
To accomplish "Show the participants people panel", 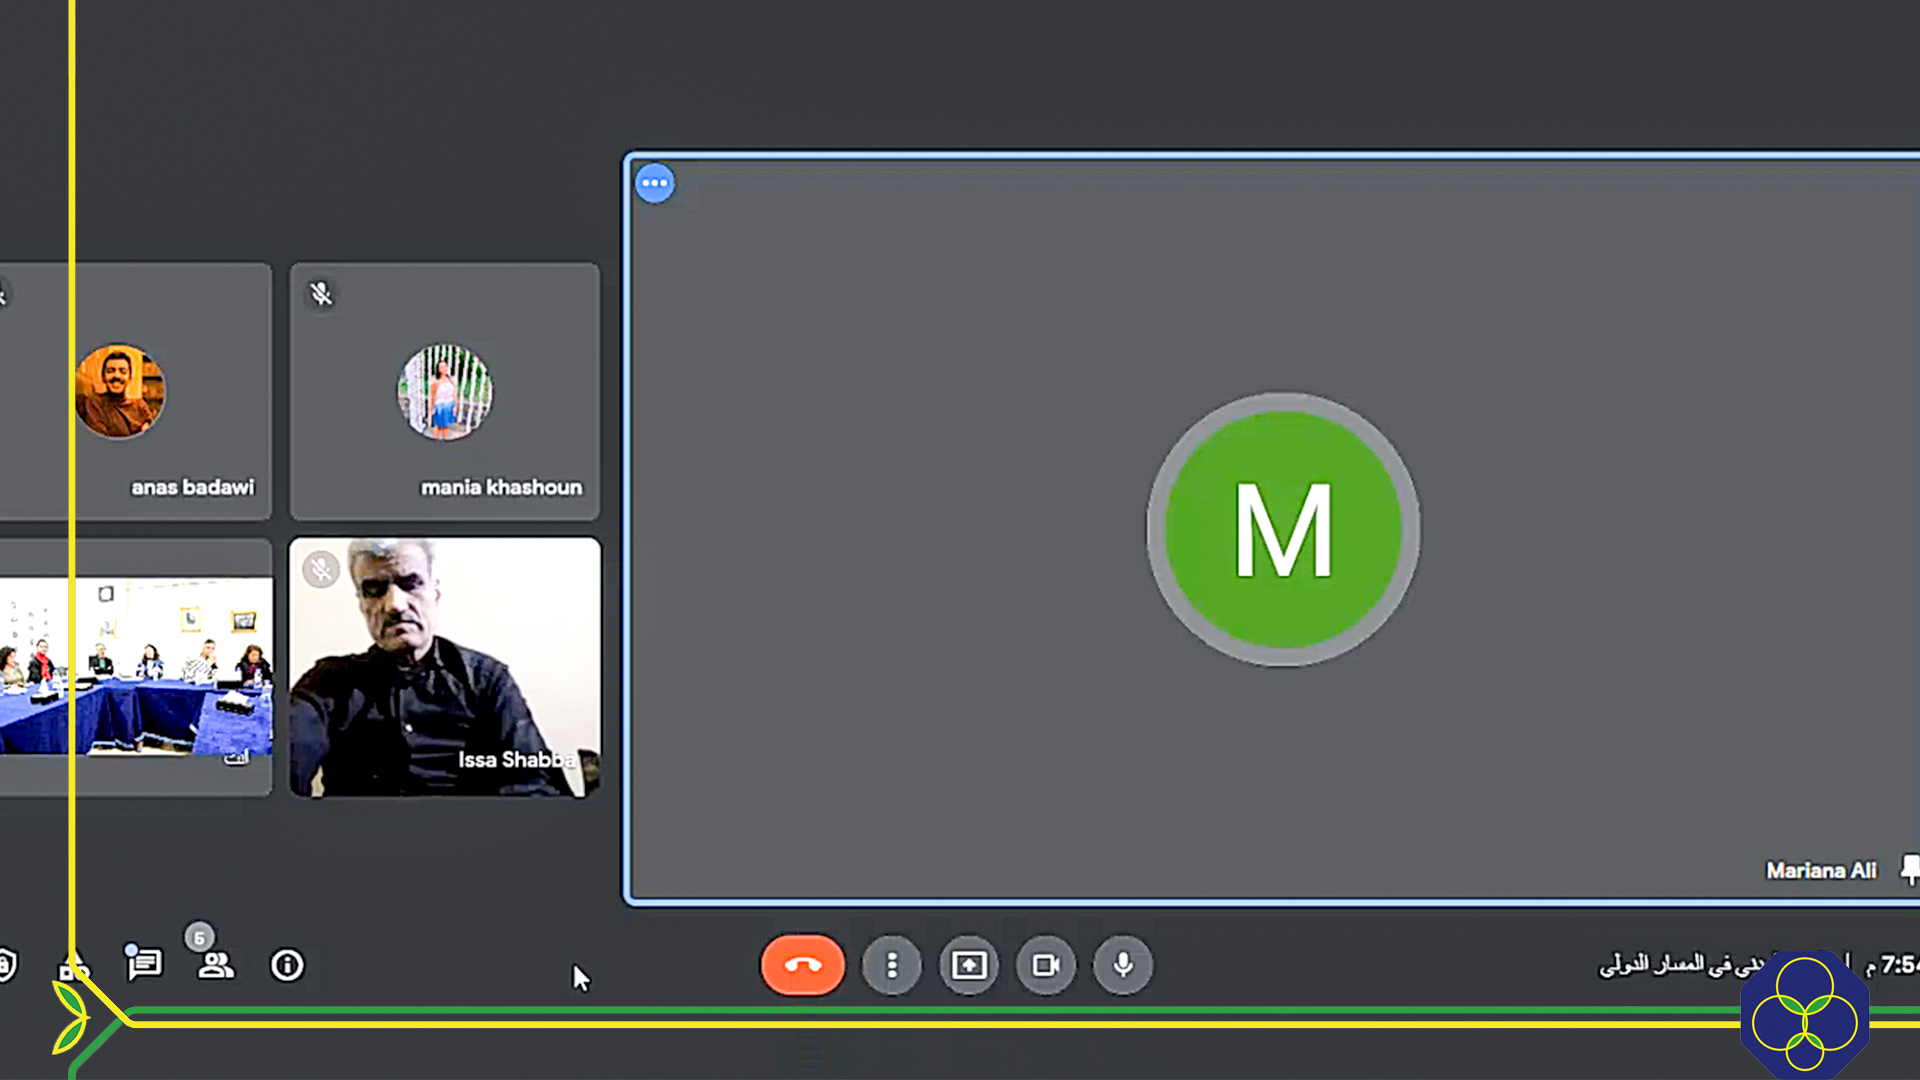I will click(x=215, y=965).
